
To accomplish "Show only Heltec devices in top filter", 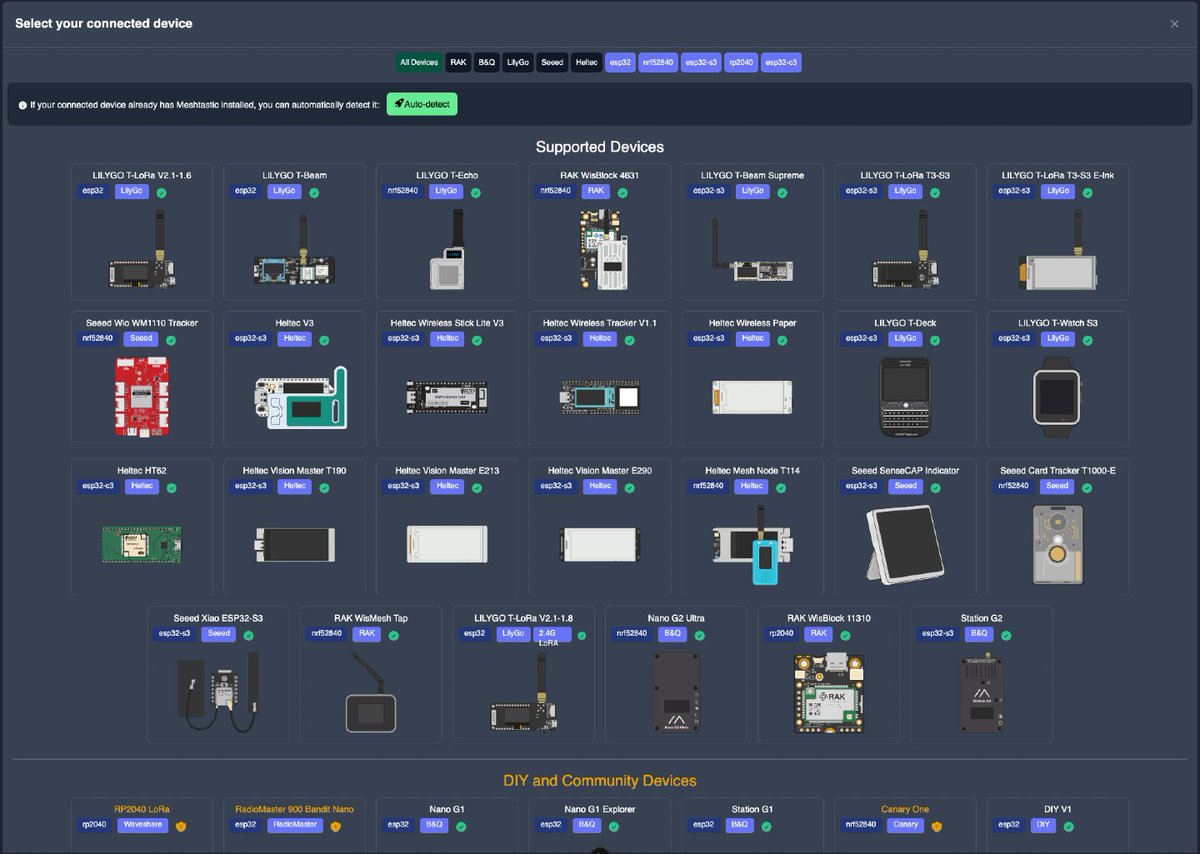I will [x=587, y=62].
